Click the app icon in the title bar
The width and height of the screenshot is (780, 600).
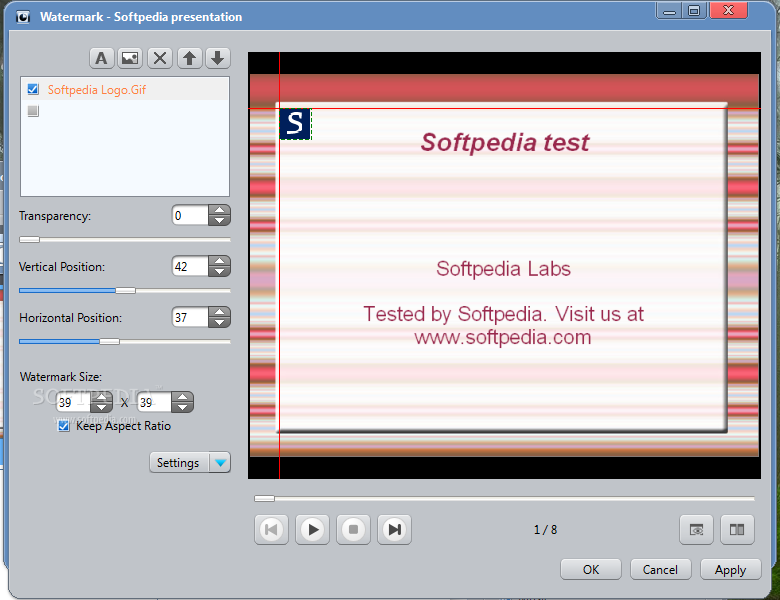tap(23, 17)
